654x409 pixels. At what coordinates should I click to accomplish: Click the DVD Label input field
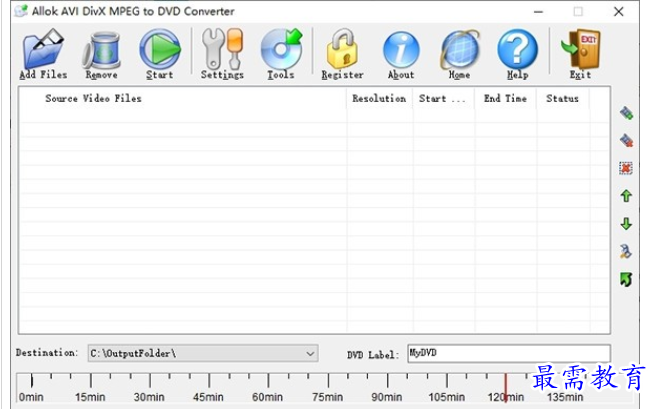tap(509, 353)
